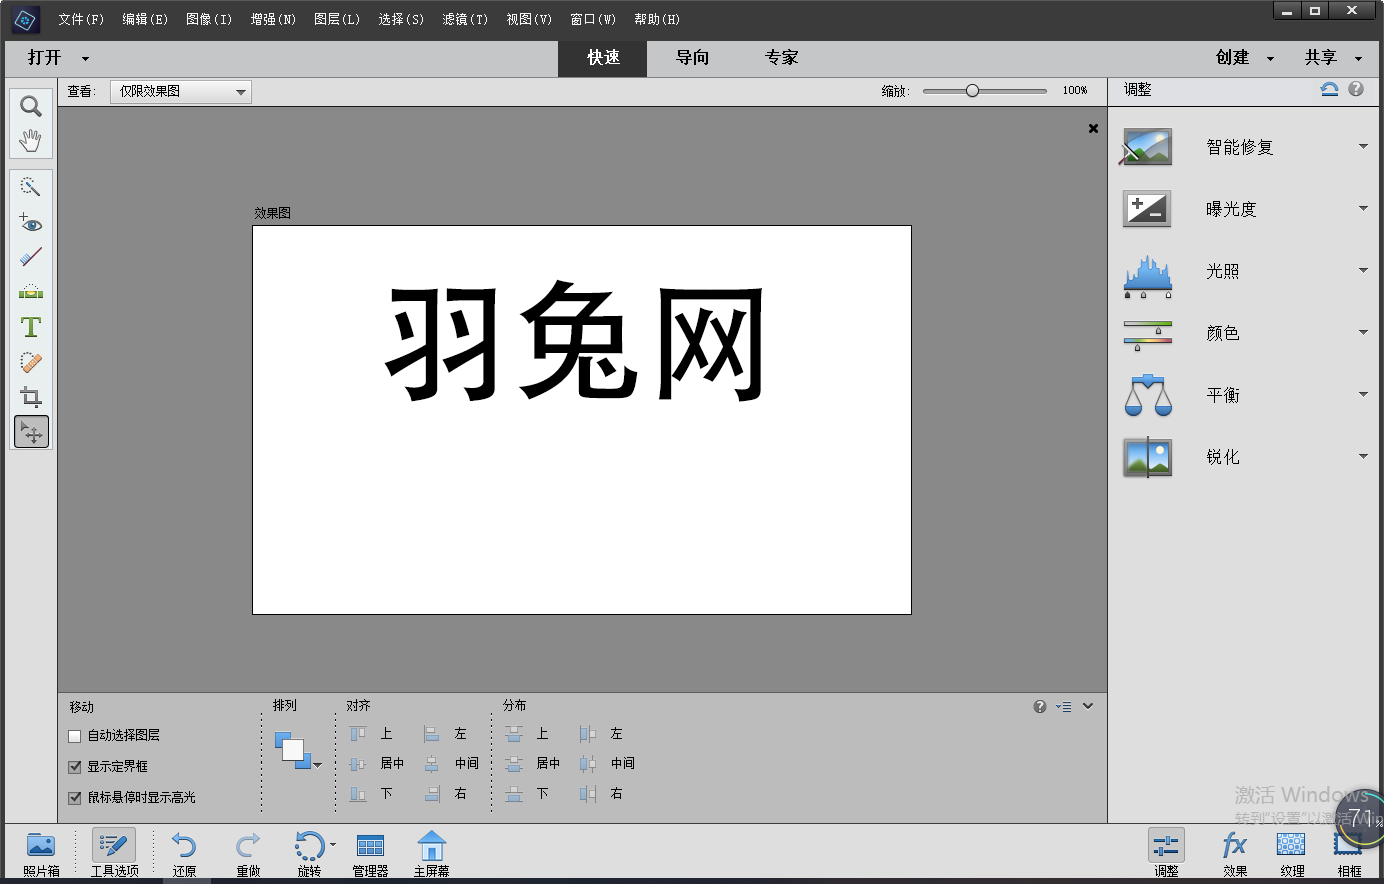Image resolution: width=1384 pixels, height=884 pixels.
Task: Select the Crop tool
Action: (31, 397)
